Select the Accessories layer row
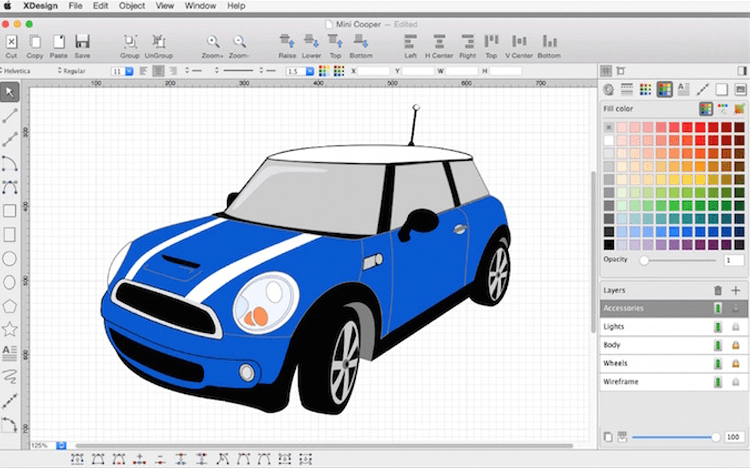The image size is (750, 468). [x=673, y=308]
